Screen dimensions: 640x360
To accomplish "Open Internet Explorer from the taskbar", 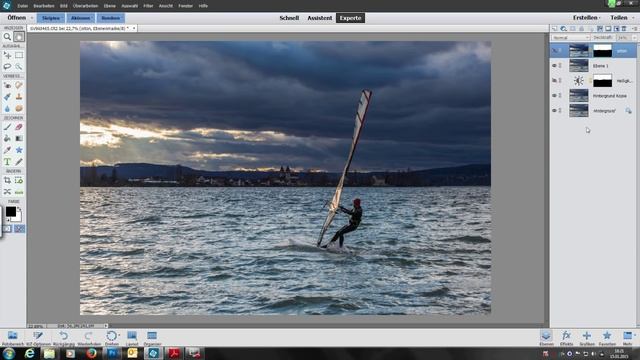I will point(29,353).
